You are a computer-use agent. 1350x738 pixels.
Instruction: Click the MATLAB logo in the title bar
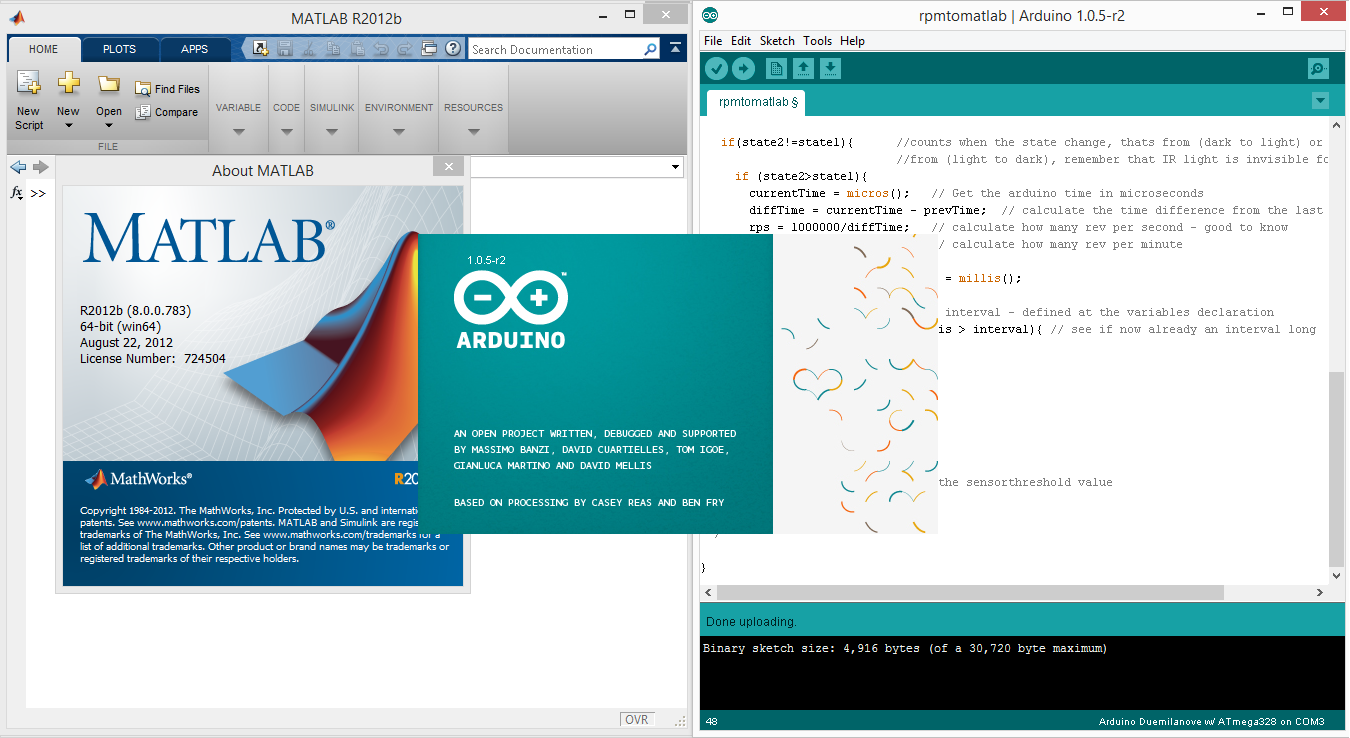pyautogui.click(x=17, y=17)
